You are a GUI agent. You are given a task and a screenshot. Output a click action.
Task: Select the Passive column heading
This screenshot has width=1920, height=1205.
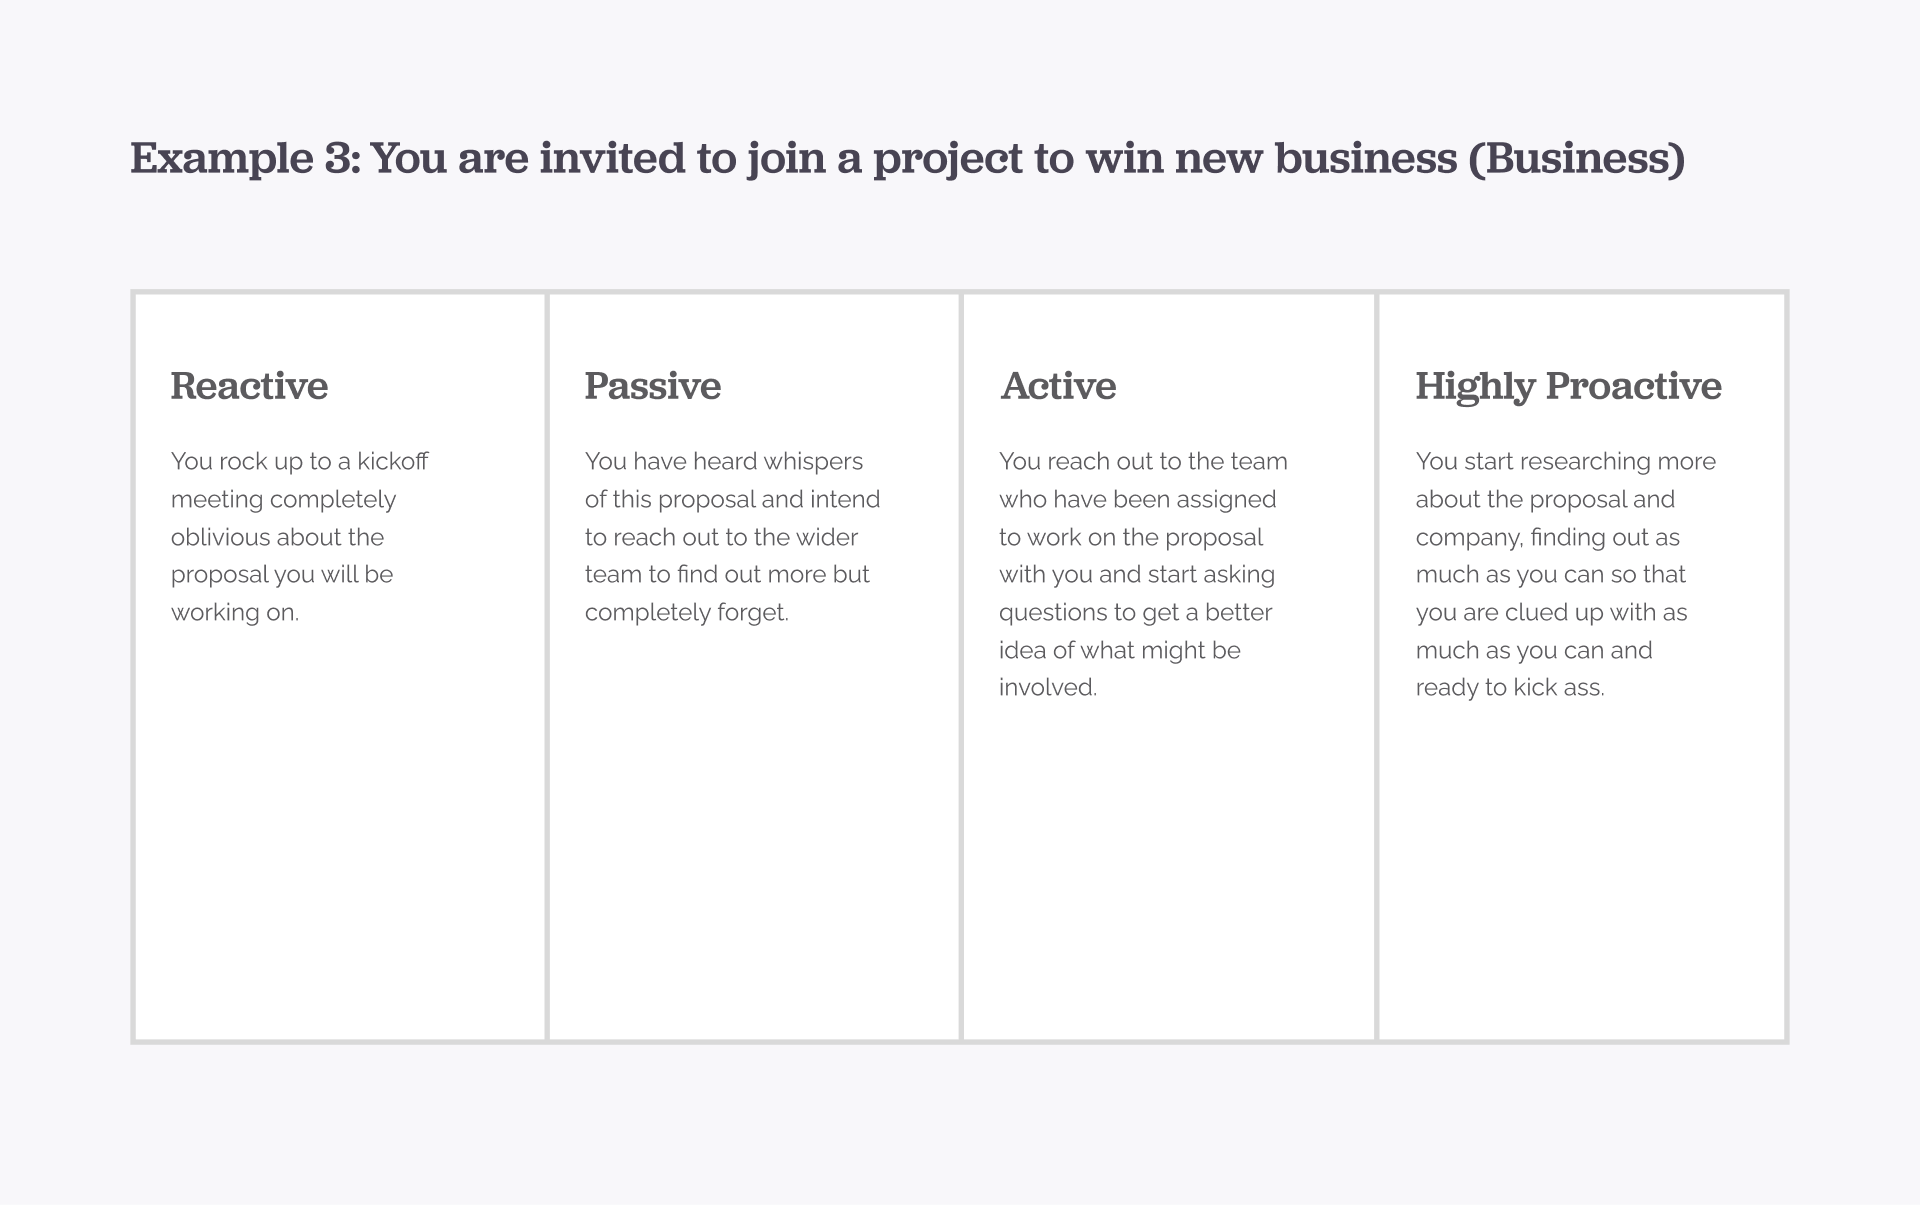click(x=652, y=386)
